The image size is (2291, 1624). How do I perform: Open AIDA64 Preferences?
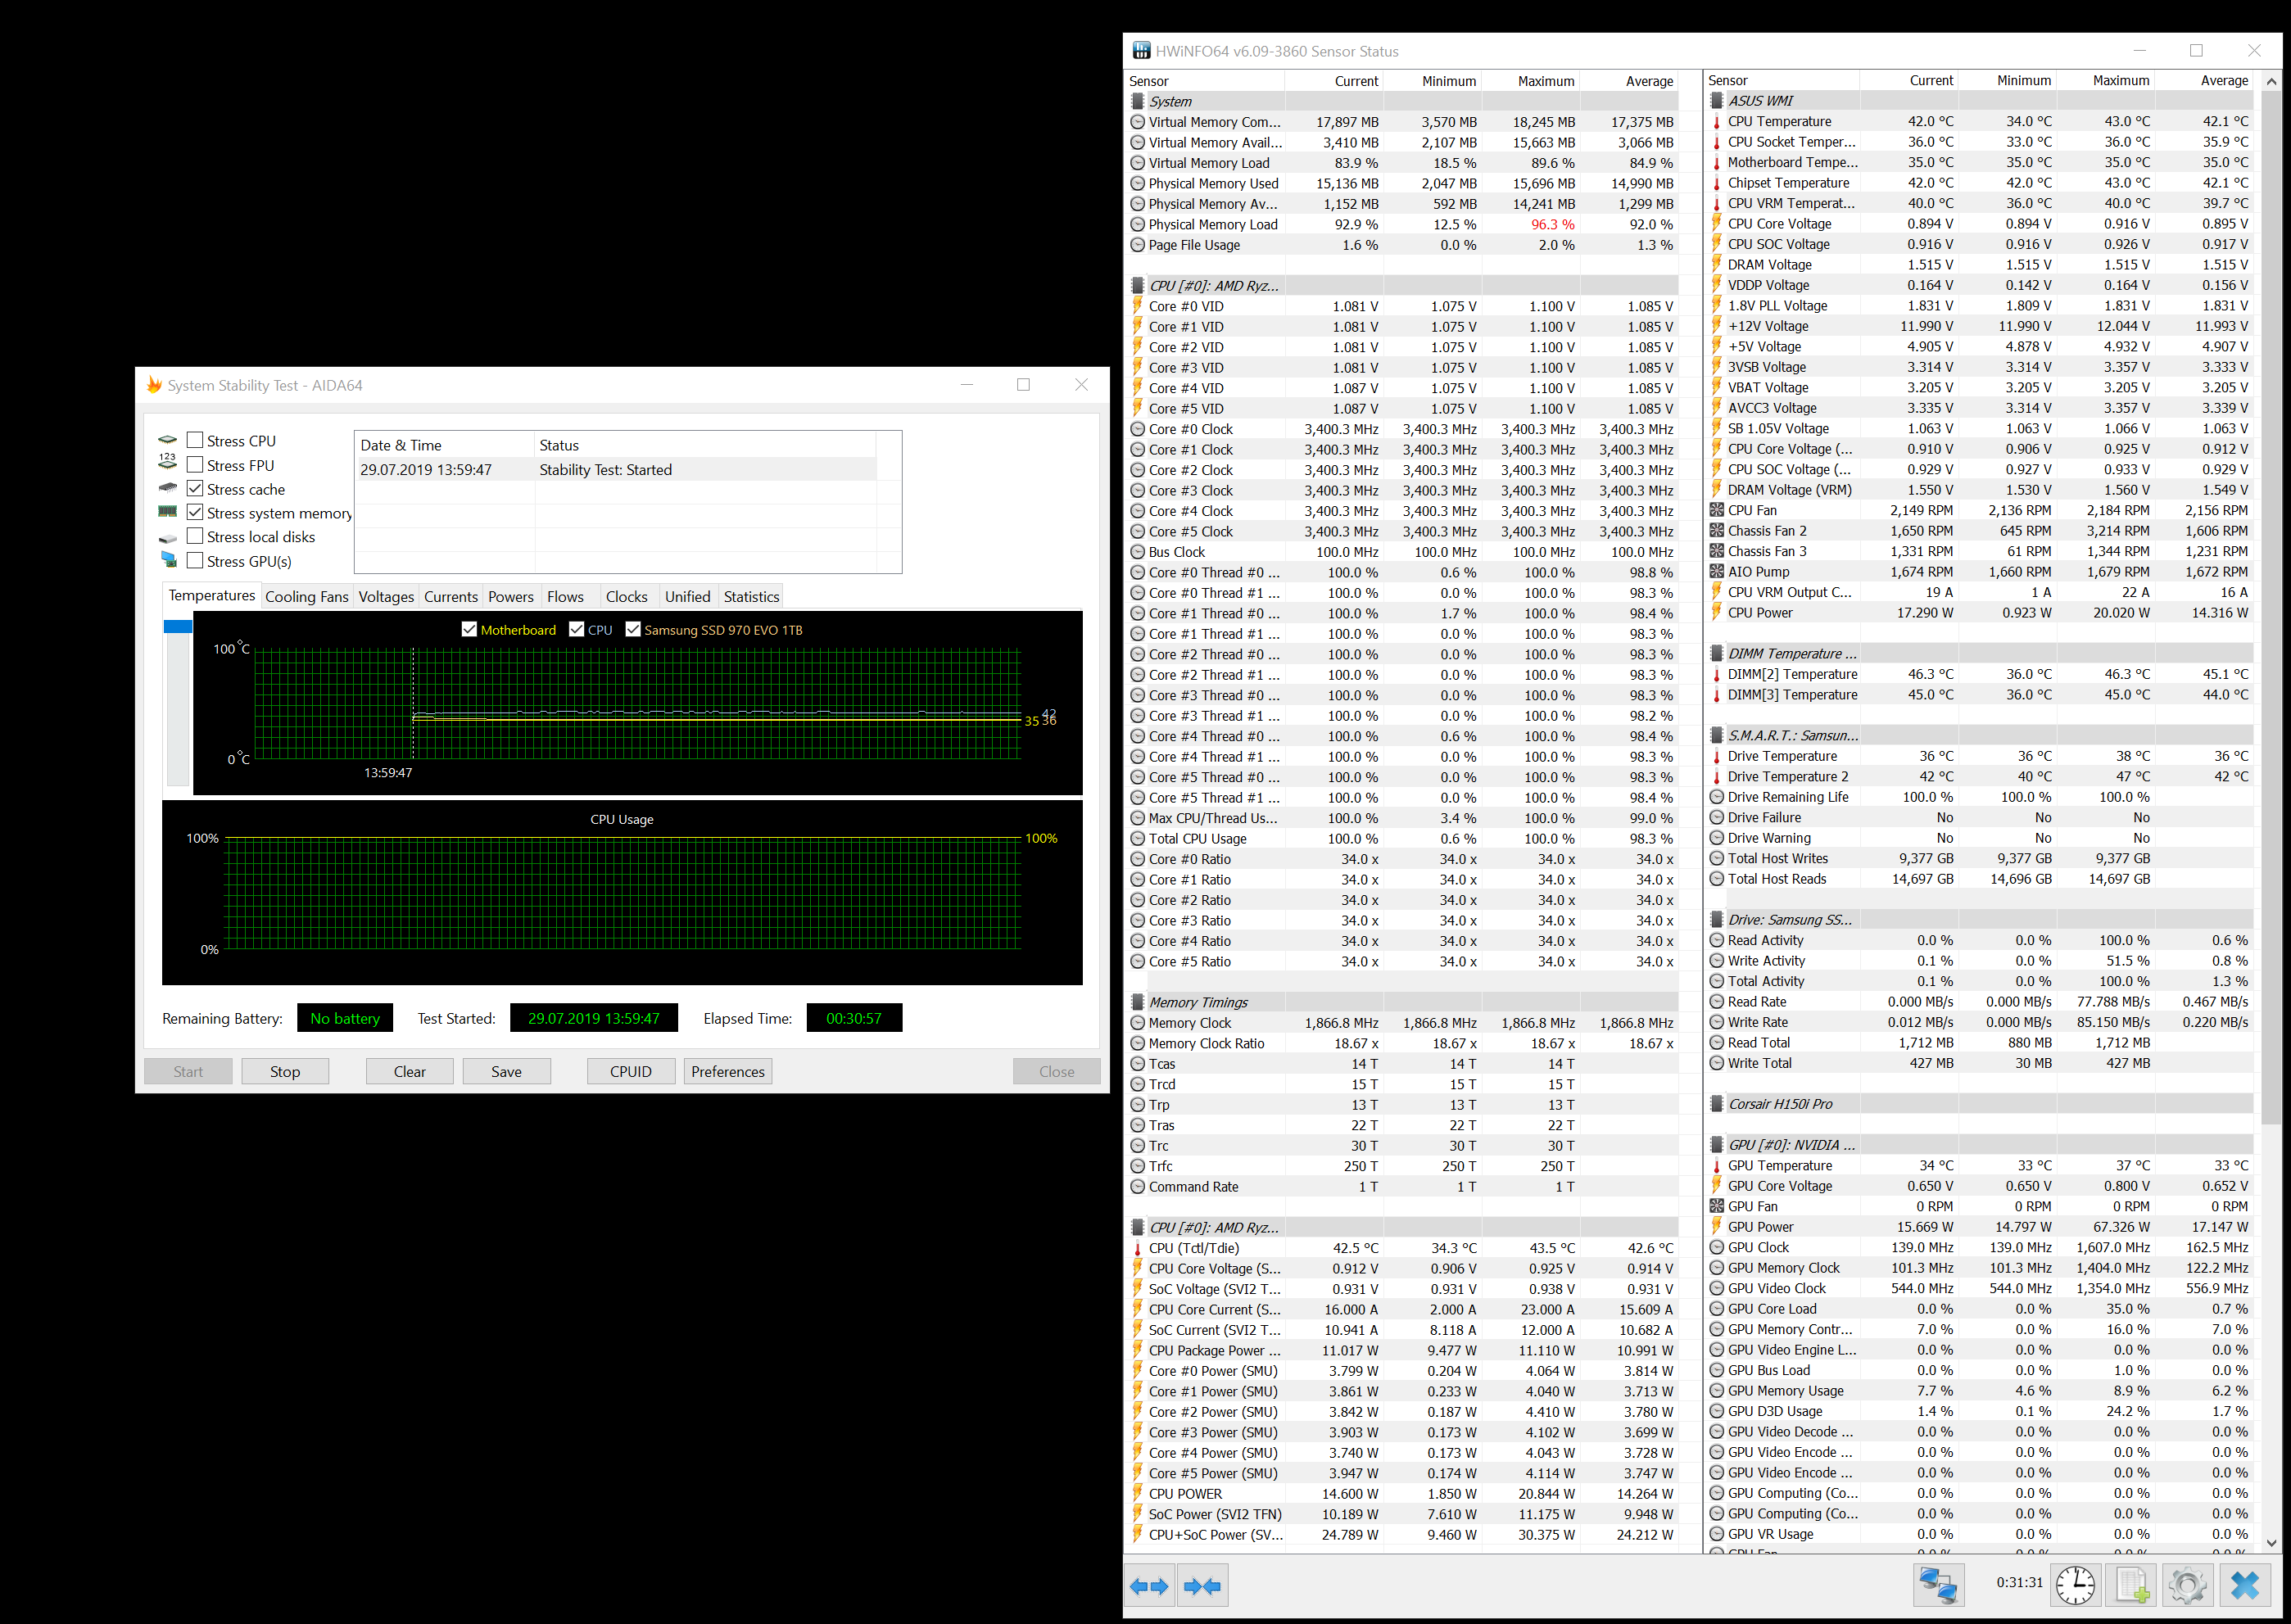click(x=728, y=1071)
